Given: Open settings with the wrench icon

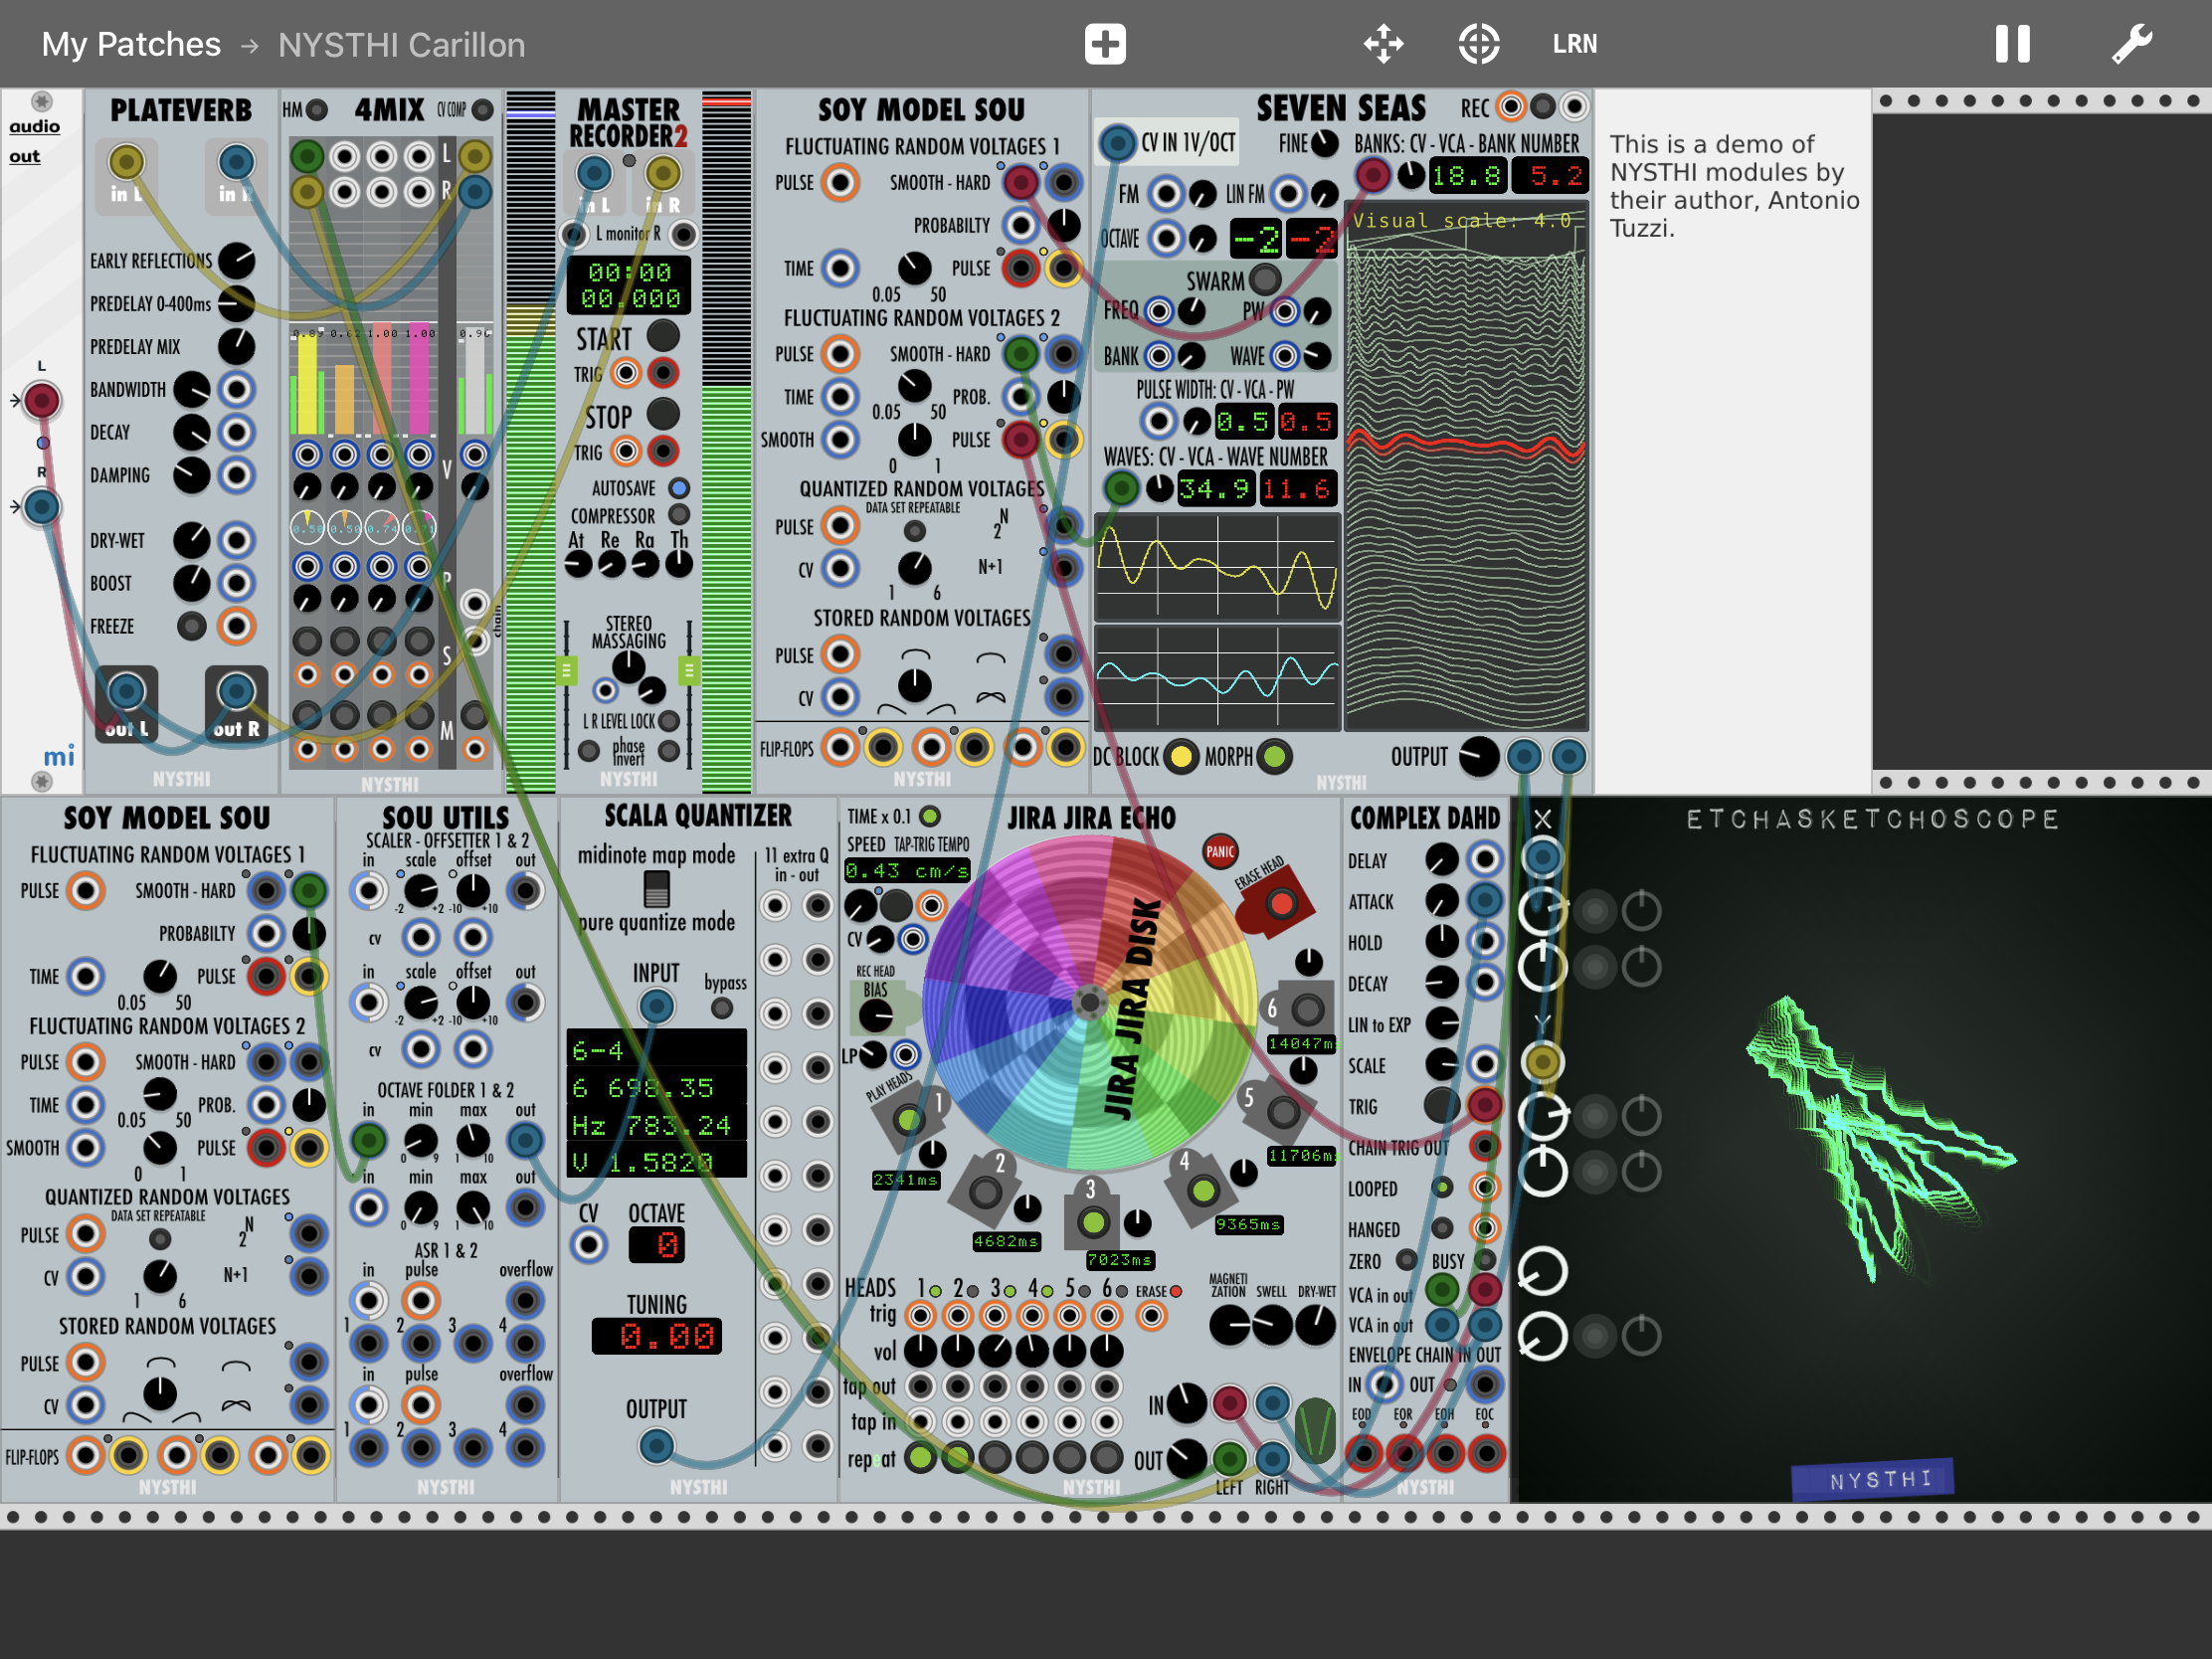Looking at the screenshot, I should pyautogui.click(x=2132, y=44).
